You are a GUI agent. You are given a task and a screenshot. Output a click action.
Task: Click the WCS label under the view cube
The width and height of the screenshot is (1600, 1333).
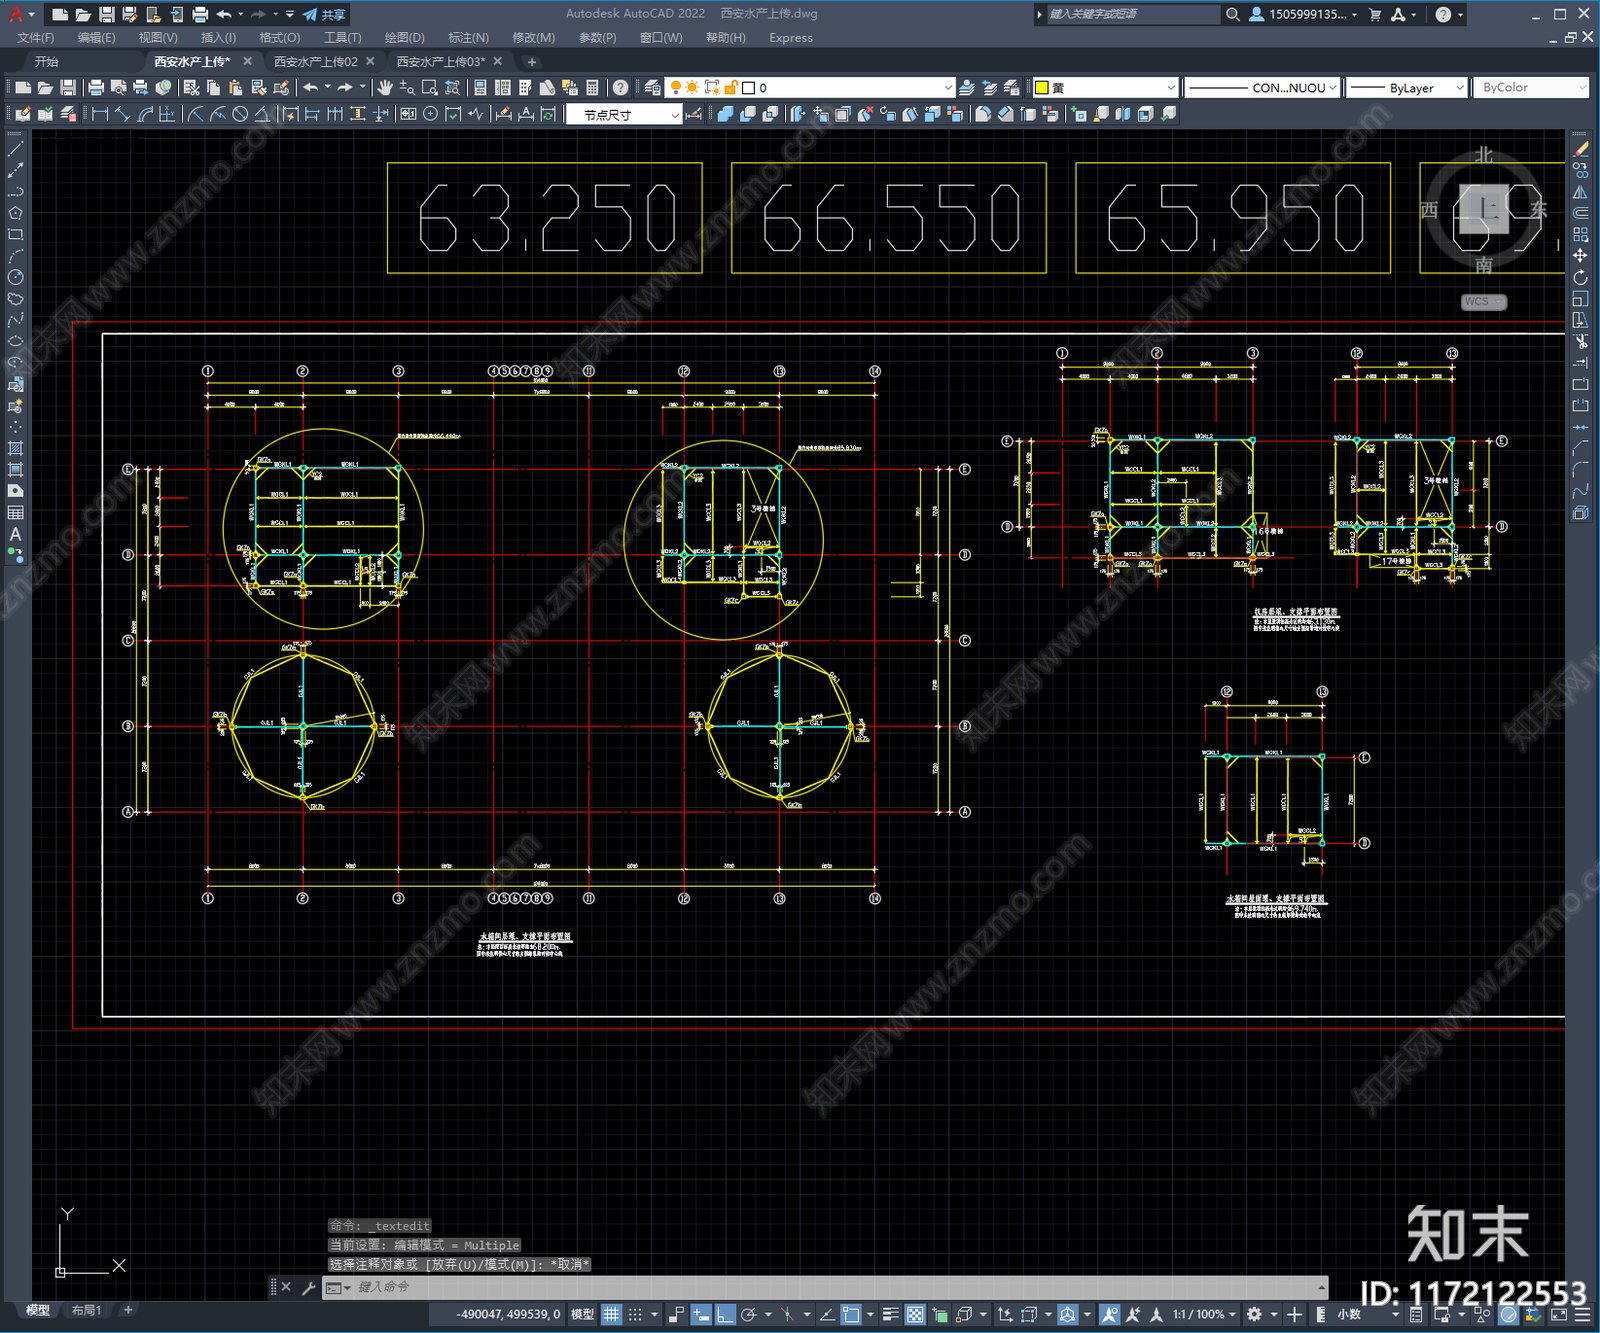(1484, 302)
